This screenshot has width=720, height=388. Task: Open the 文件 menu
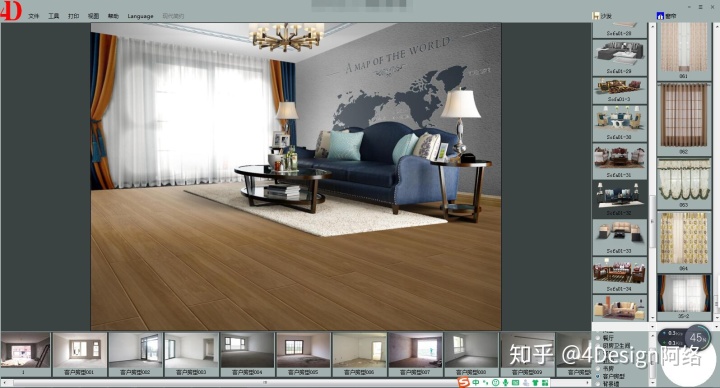[34, 16]
